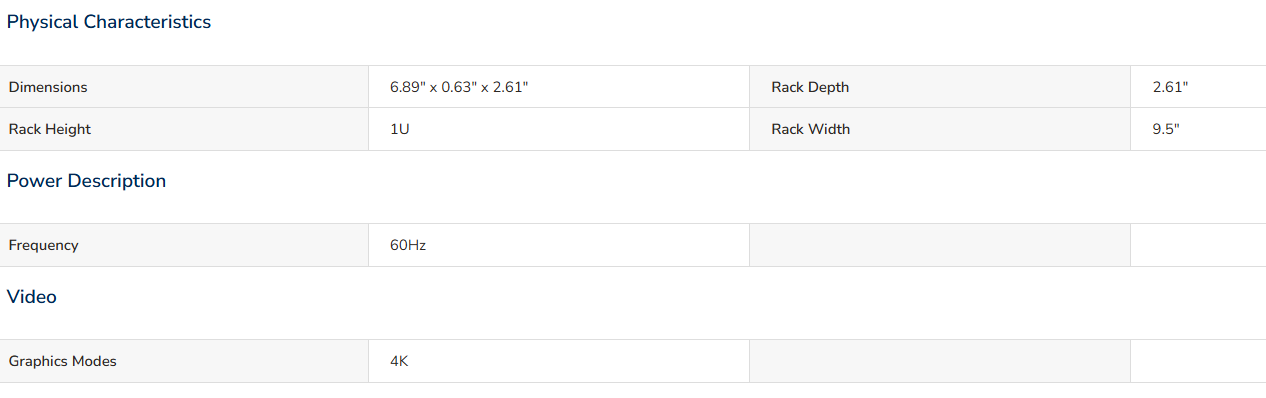Click the 6.89" x 0.63" x 2.61" value

tap(459, 87)
